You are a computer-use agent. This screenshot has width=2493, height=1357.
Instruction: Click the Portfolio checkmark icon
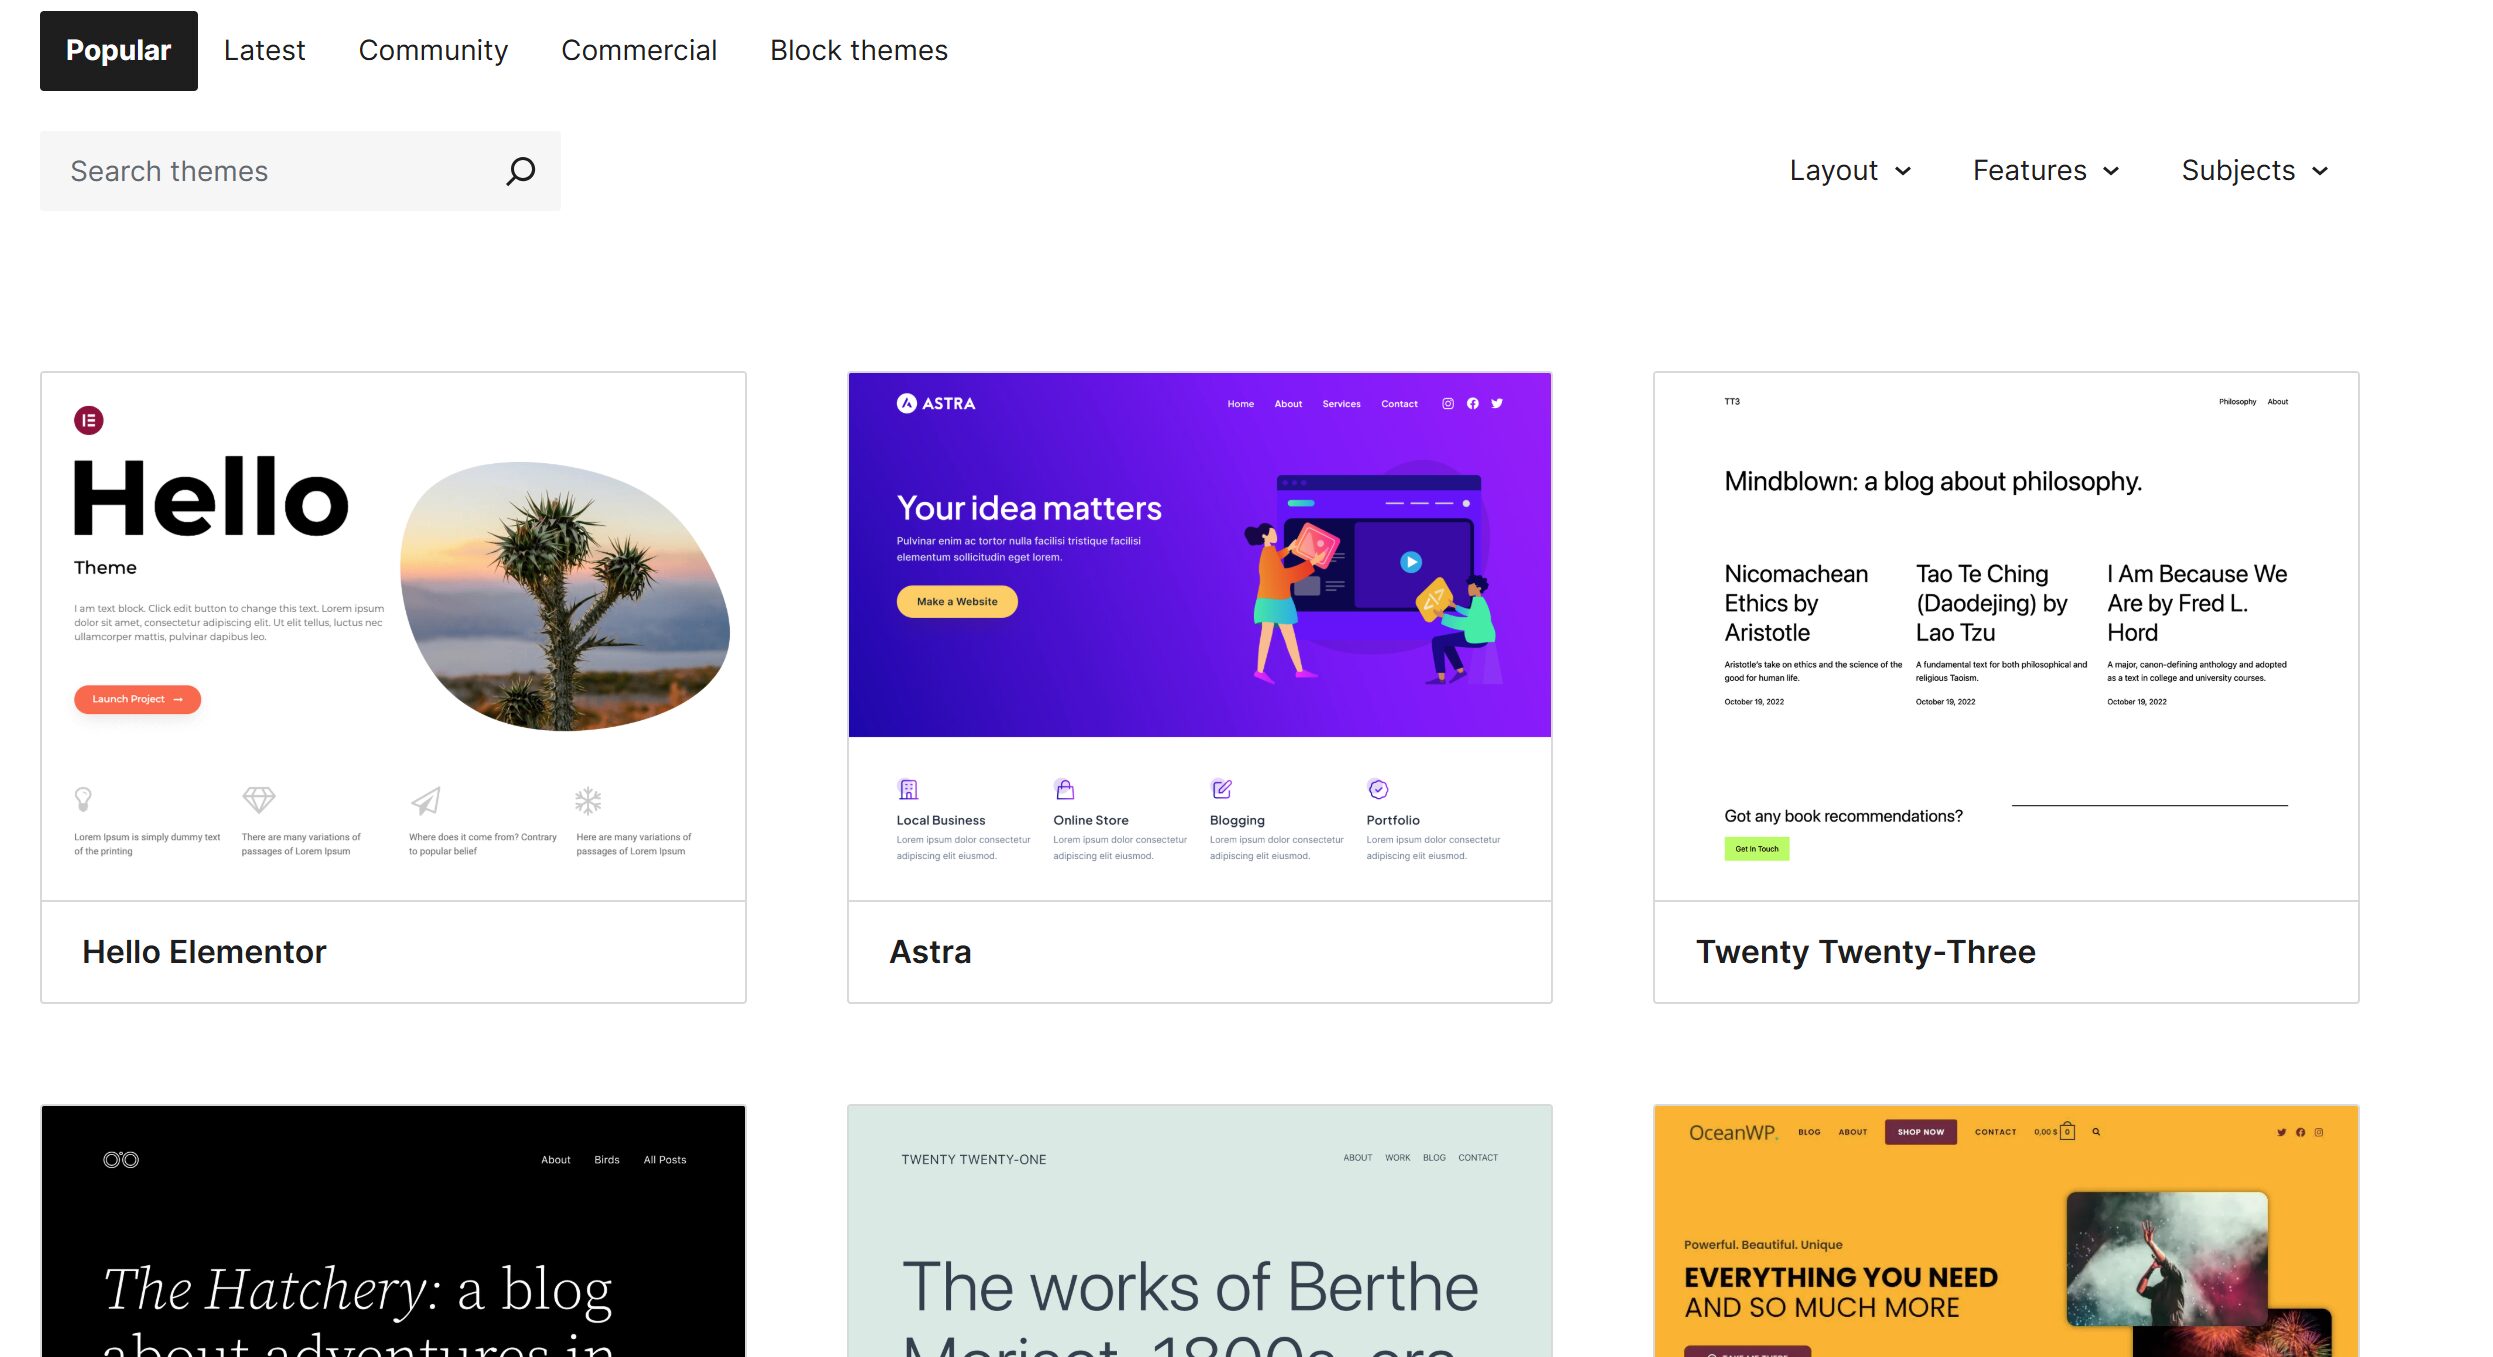point(1378,789)
